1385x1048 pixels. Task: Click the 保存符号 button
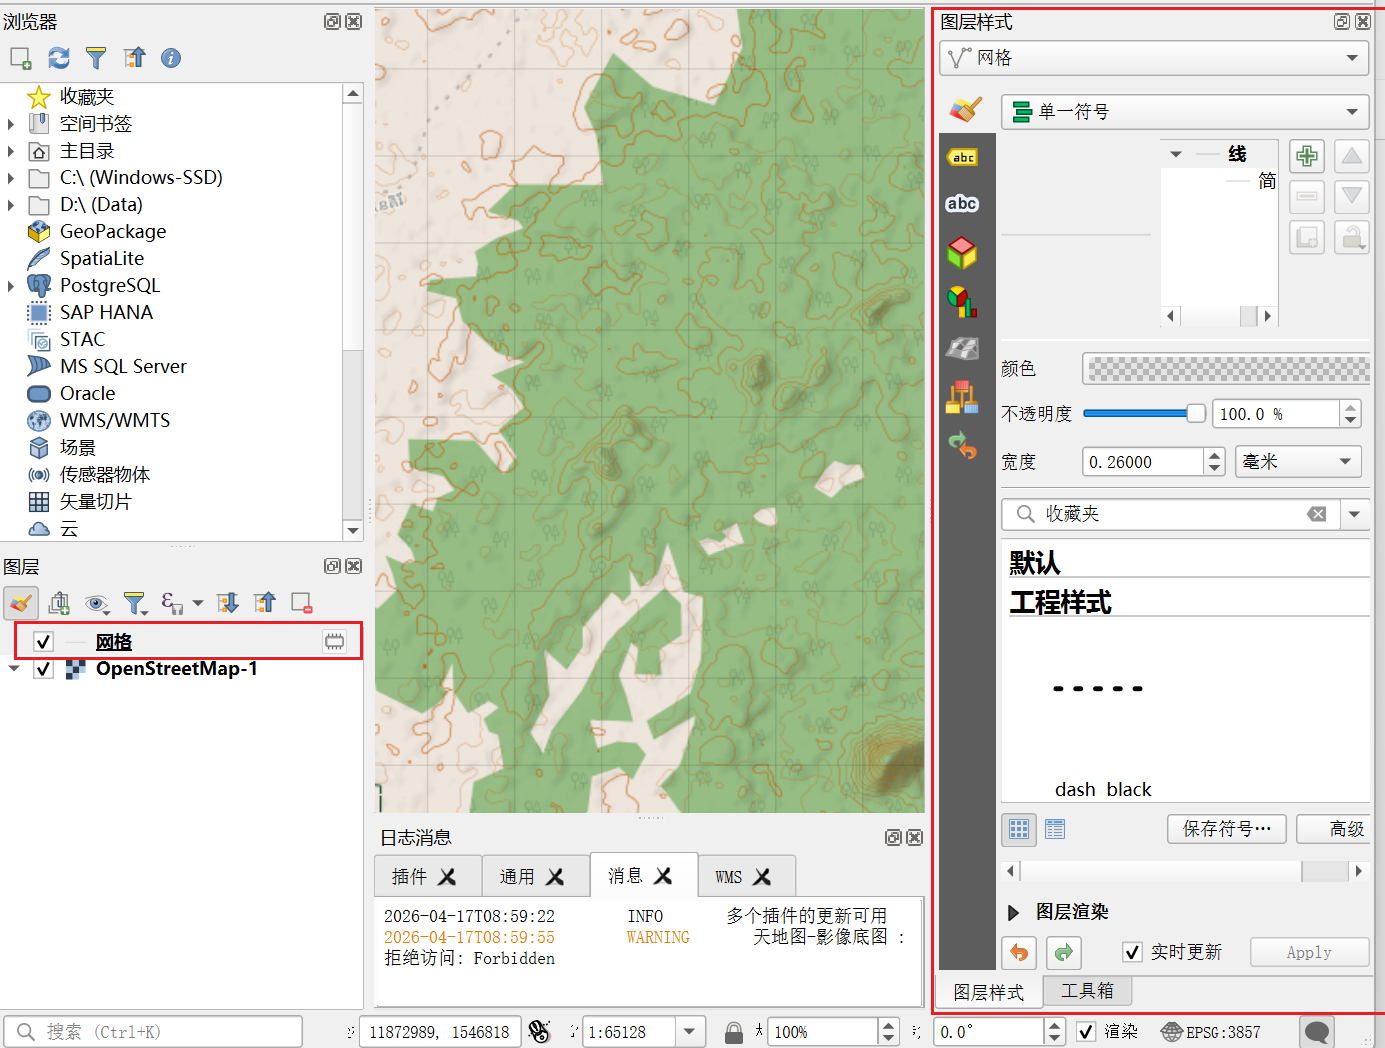coord(1226,829)
